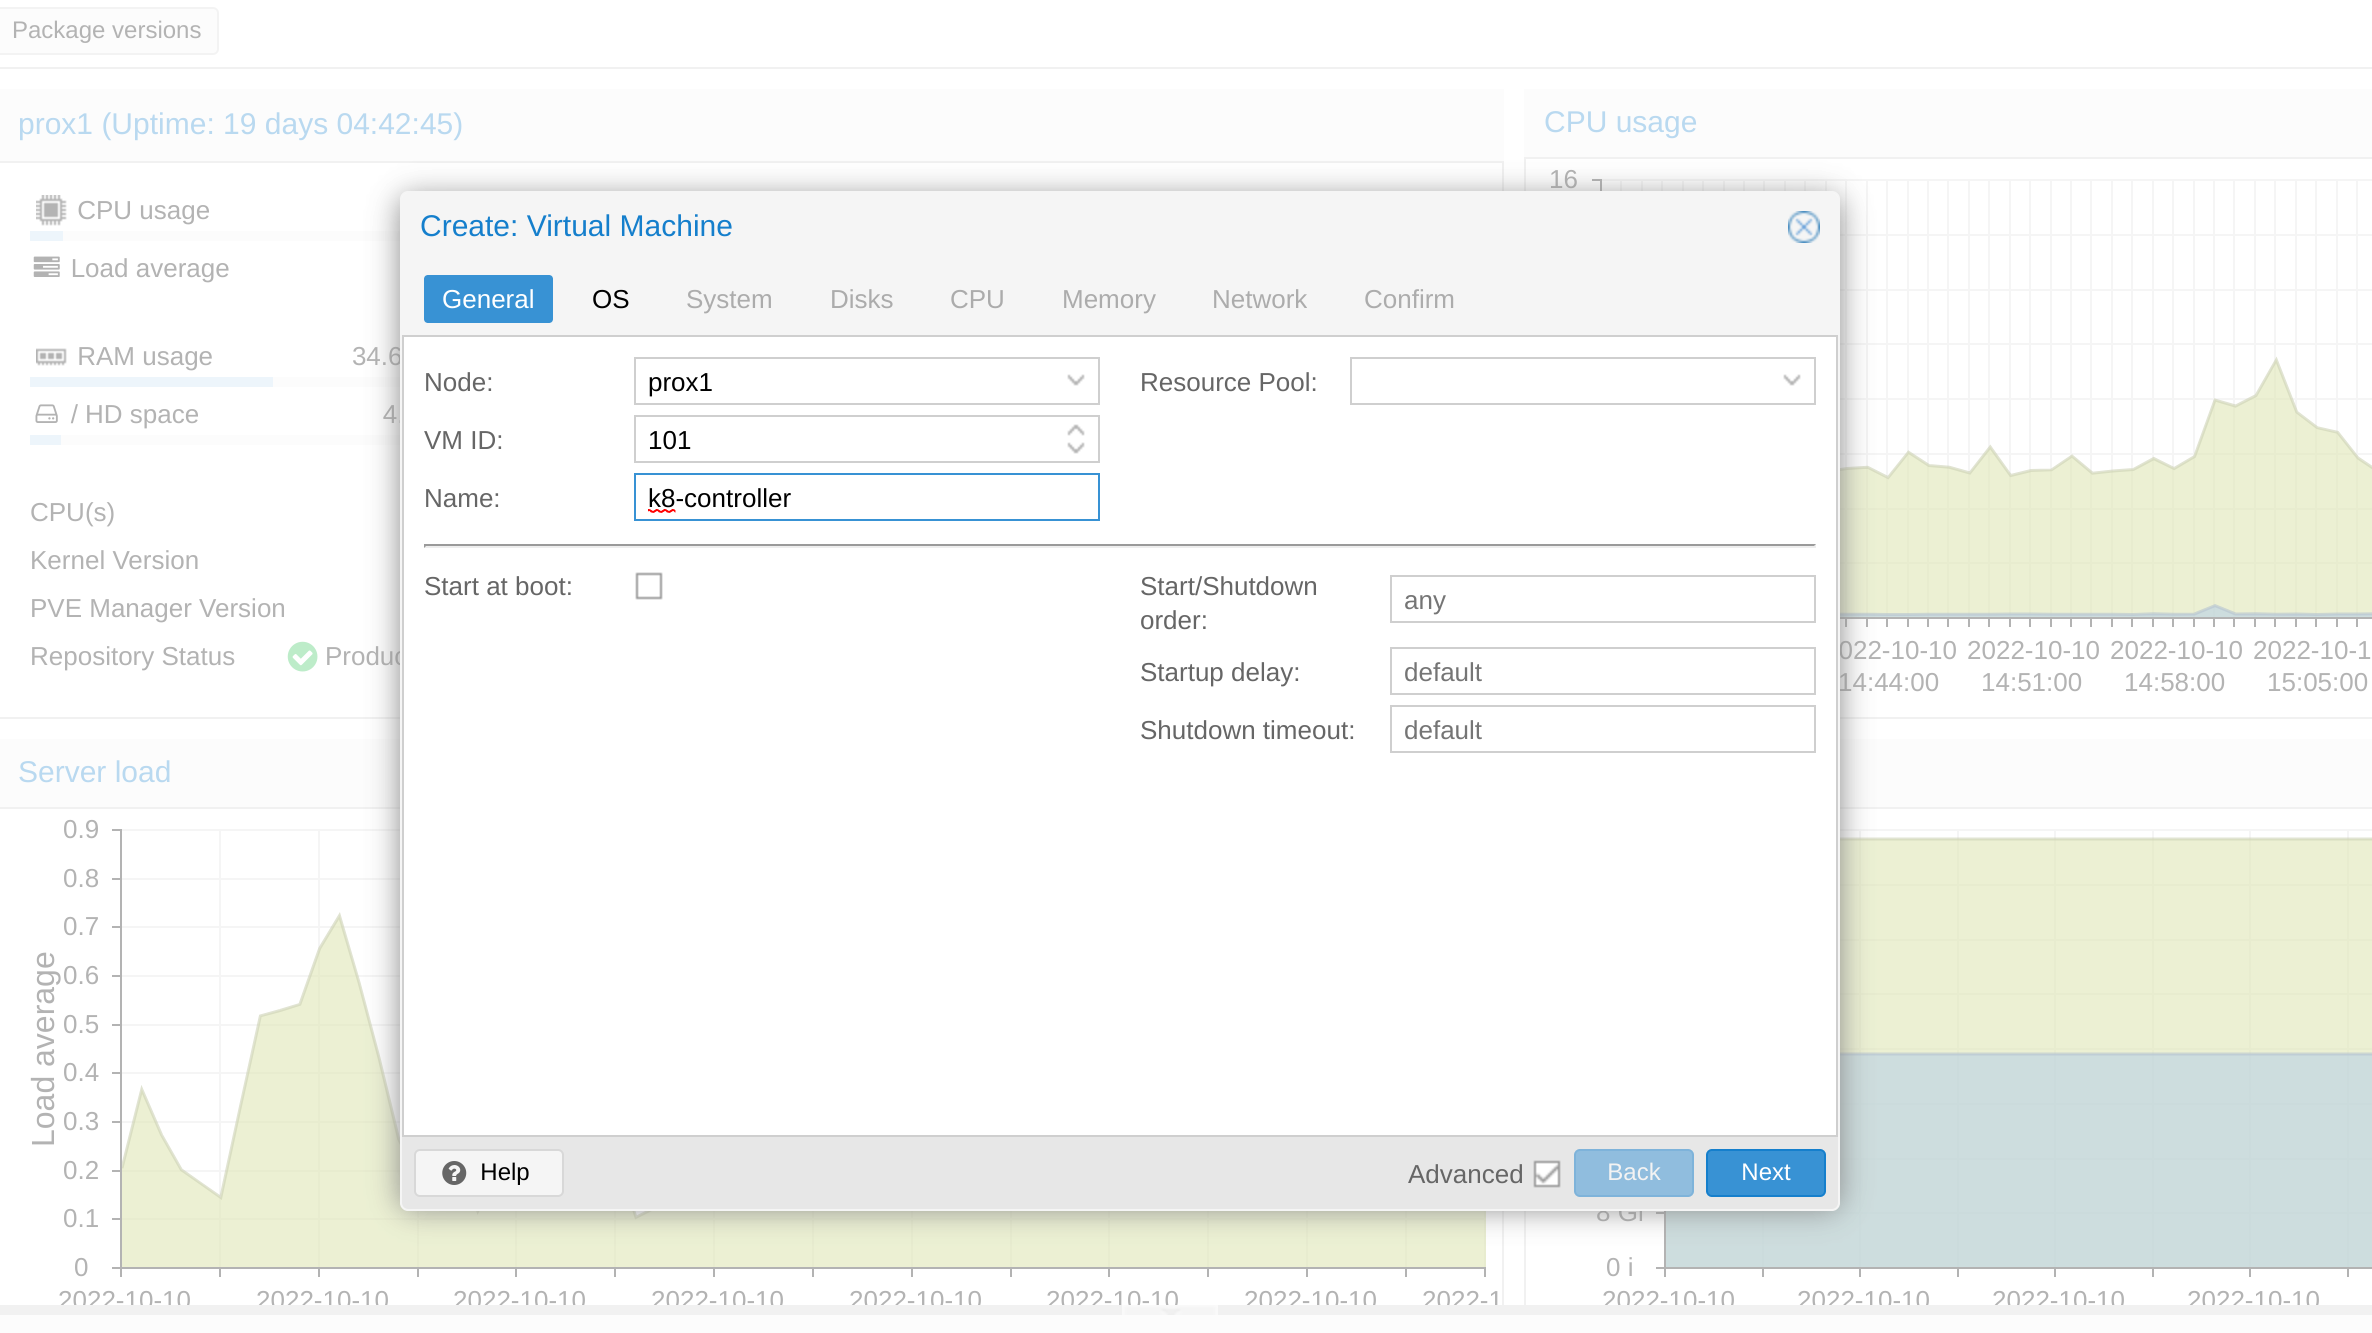This screenshot has height=1333, width=2372.
Task: Click the RAM usage memory icon
Action: [50, 357]
